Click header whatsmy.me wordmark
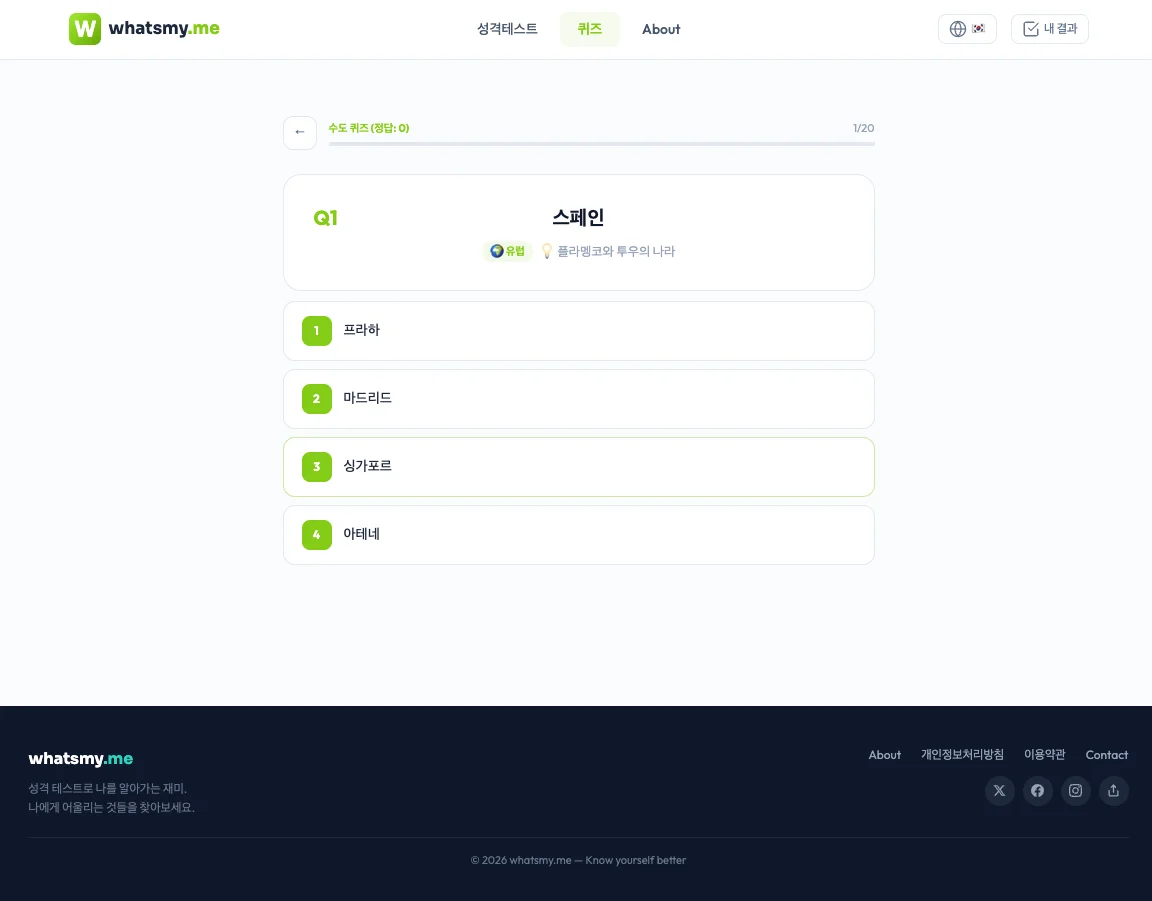 [164, 29]
